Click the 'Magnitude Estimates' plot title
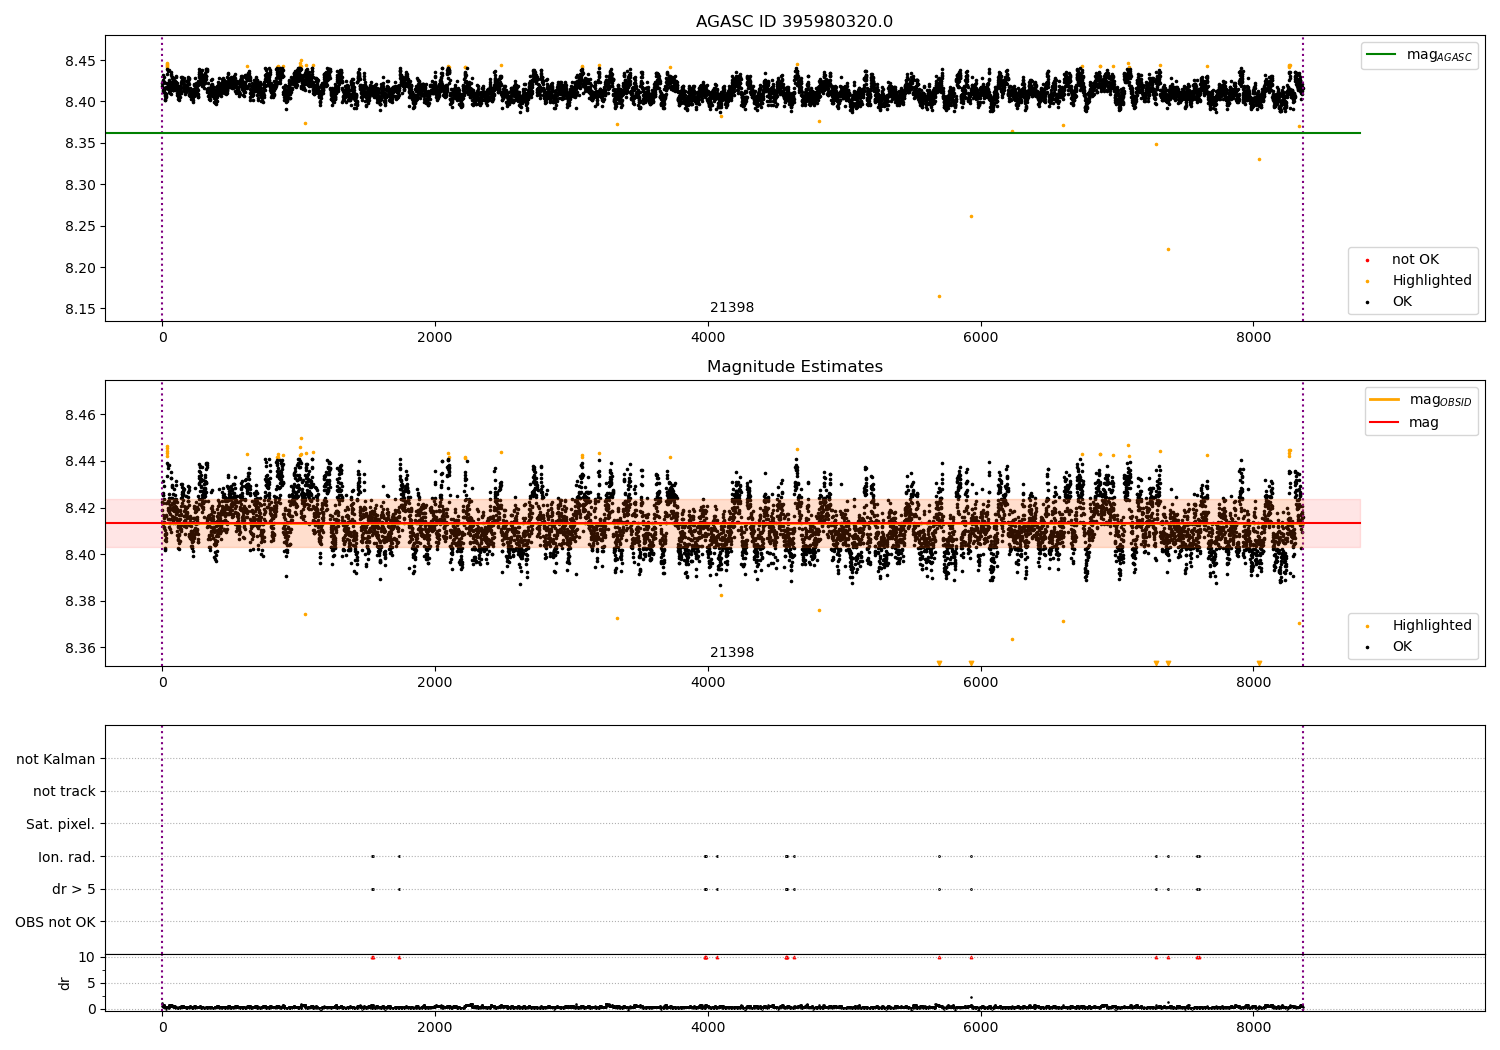The image size is (1500, 1050). (795, 367)
